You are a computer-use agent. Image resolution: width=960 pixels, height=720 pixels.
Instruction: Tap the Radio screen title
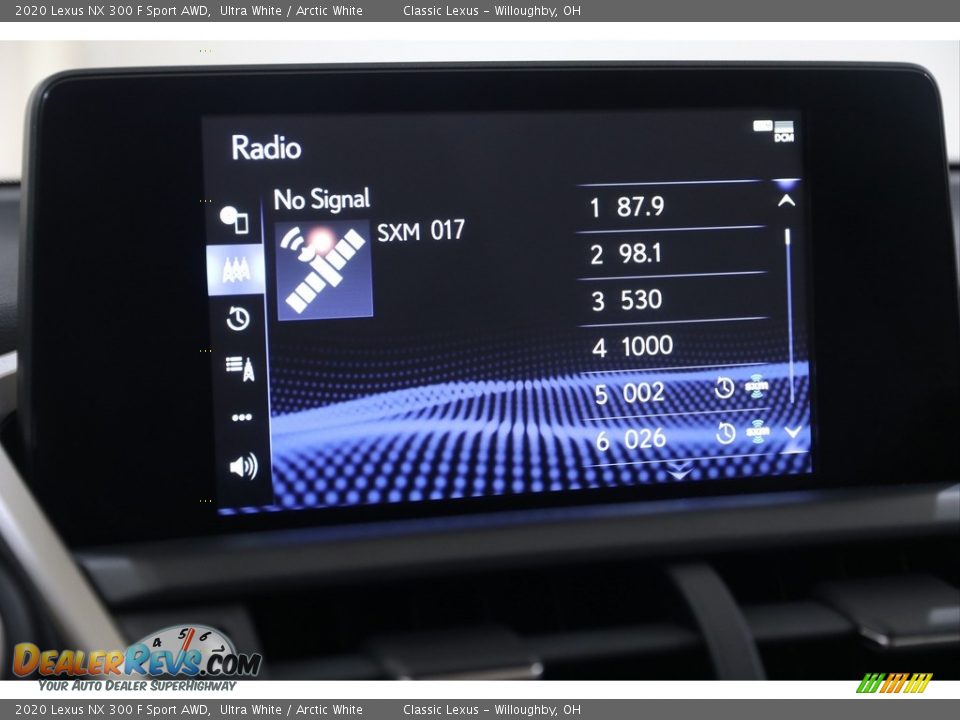coord(266,147)
